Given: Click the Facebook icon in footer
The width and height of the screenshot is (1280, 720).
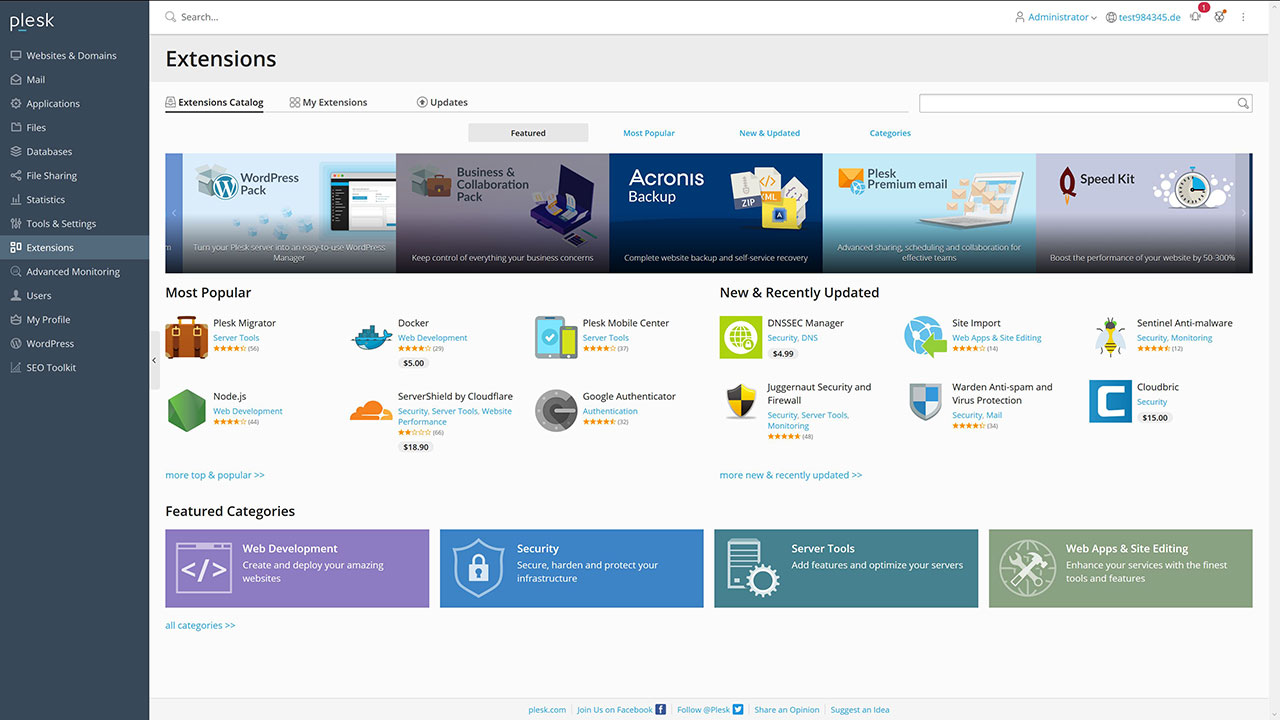Looking at the screenshot, I should tap(660, 710).
